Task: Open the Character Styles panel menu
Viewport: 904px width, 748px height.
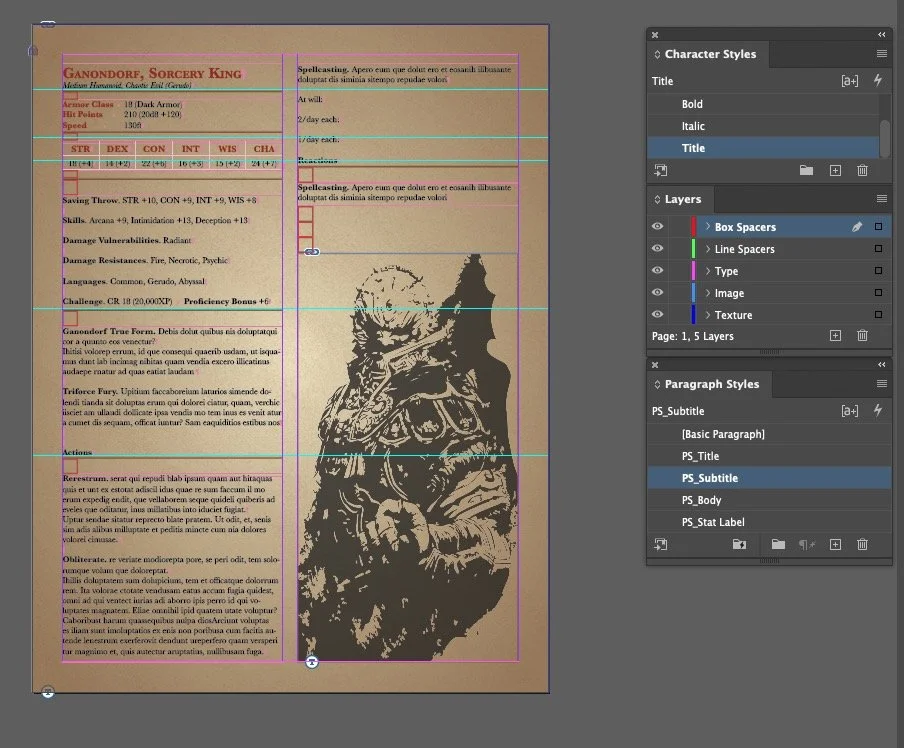Action: 882,54
